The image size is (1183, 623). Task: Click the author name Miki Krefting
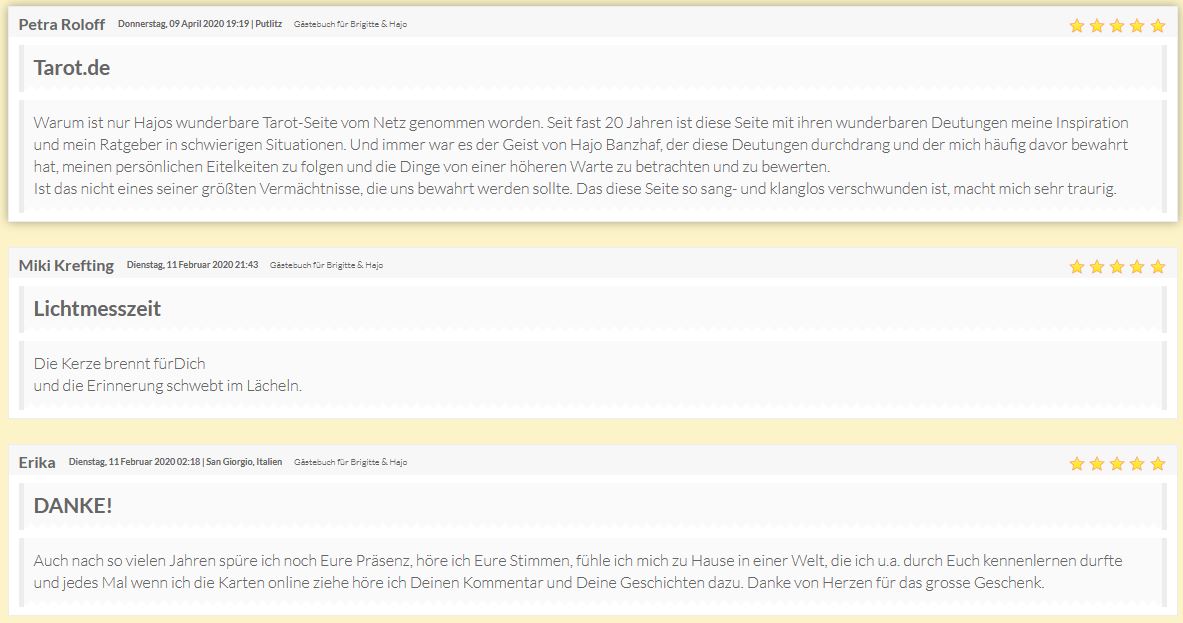(x=66, y=265)
